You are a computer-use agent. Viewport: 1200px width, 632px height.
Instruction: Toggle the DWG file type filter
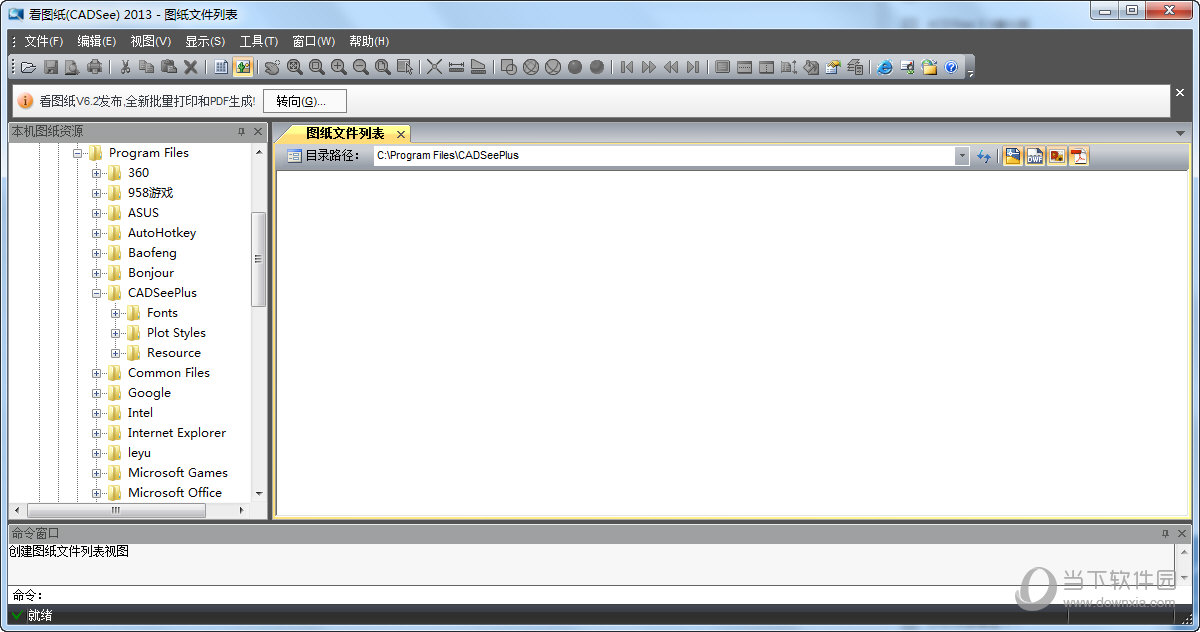(x=1013, y=156)
